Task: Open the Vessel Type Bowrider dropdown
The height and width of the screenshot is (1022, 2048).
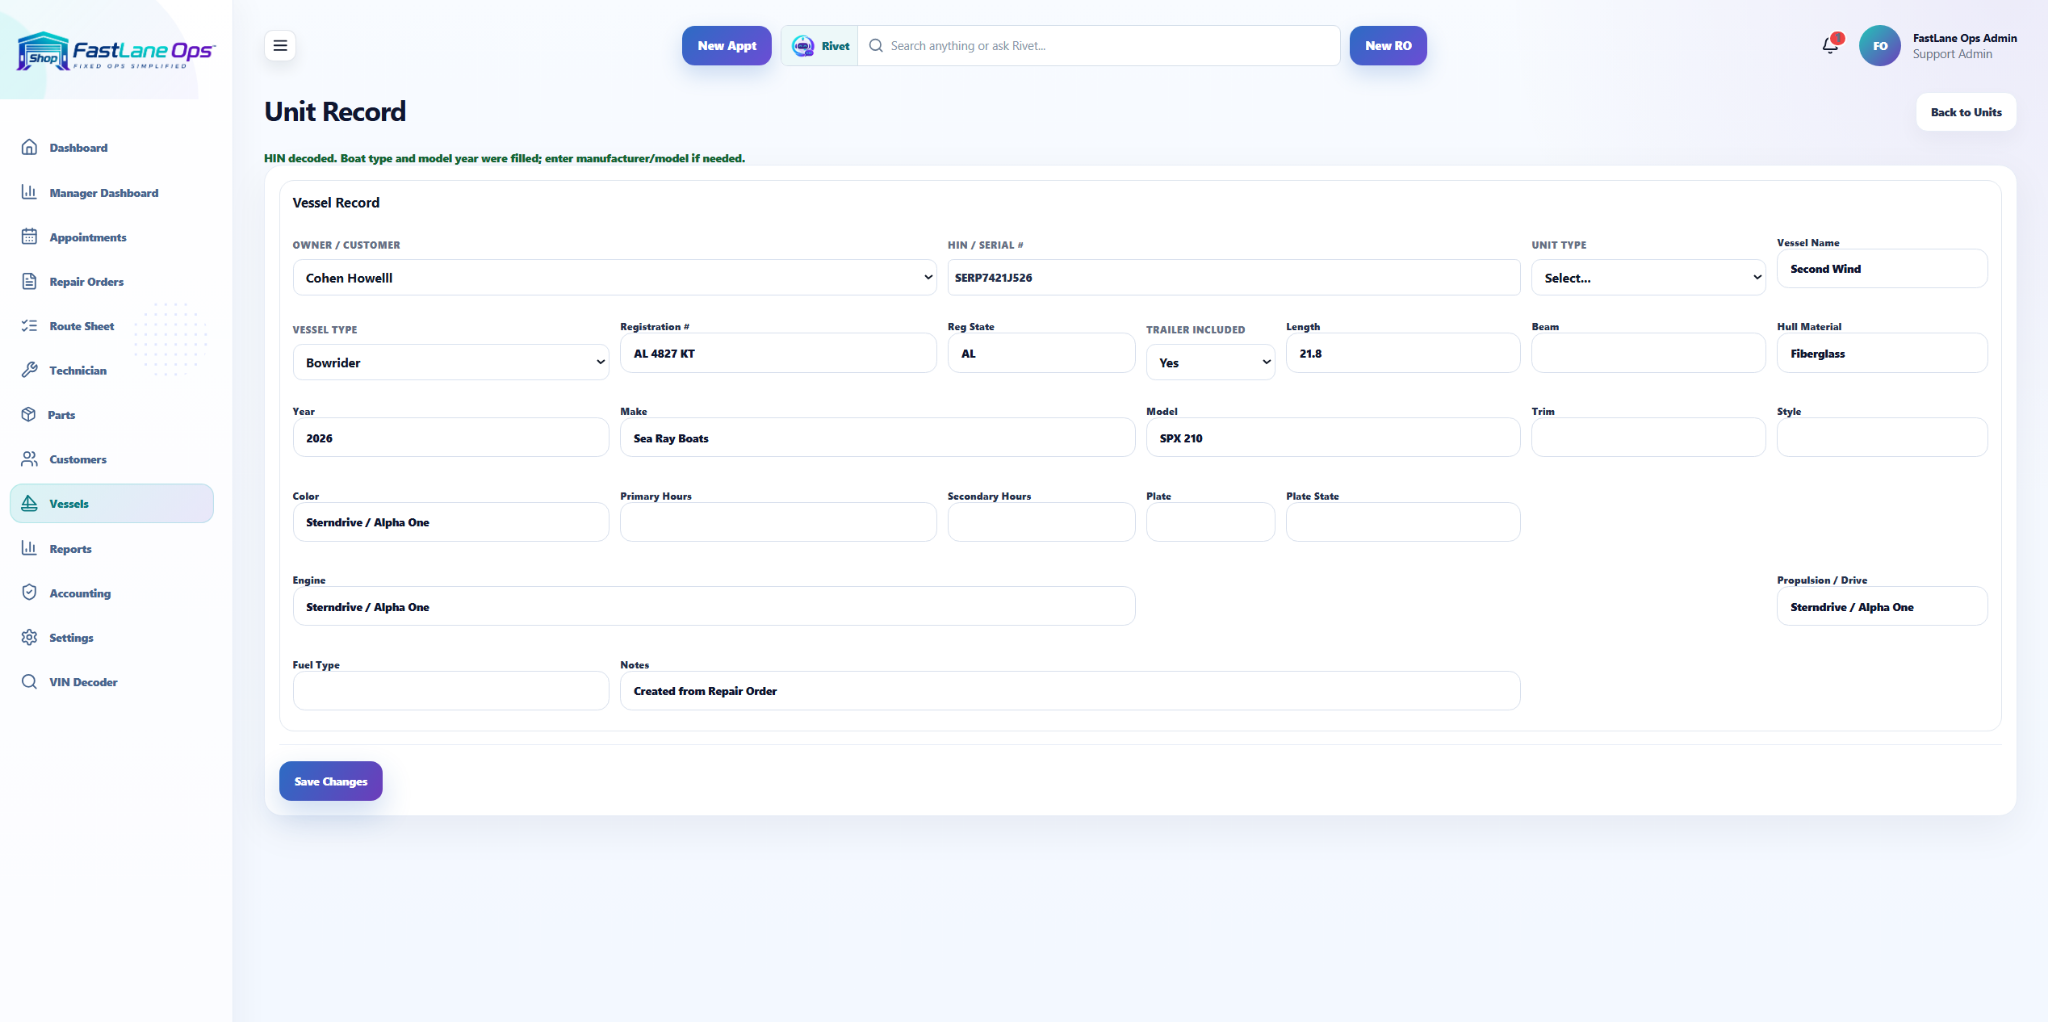Action: tap(451, 362)
